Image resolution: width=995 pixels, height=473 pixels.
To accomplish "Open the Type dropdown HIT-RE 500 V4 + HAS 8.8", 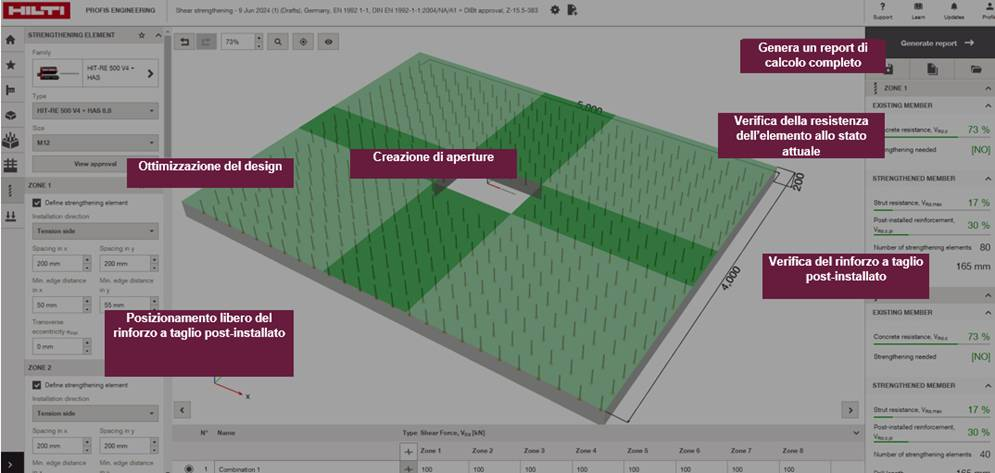I will coord(95,110).
